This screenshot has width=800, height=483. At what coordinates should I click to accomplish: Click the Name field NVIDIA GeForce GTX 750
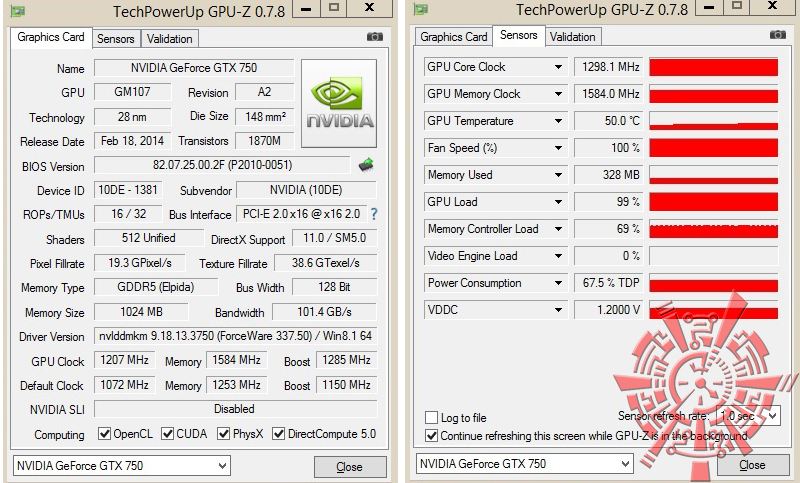pos(194,68)
